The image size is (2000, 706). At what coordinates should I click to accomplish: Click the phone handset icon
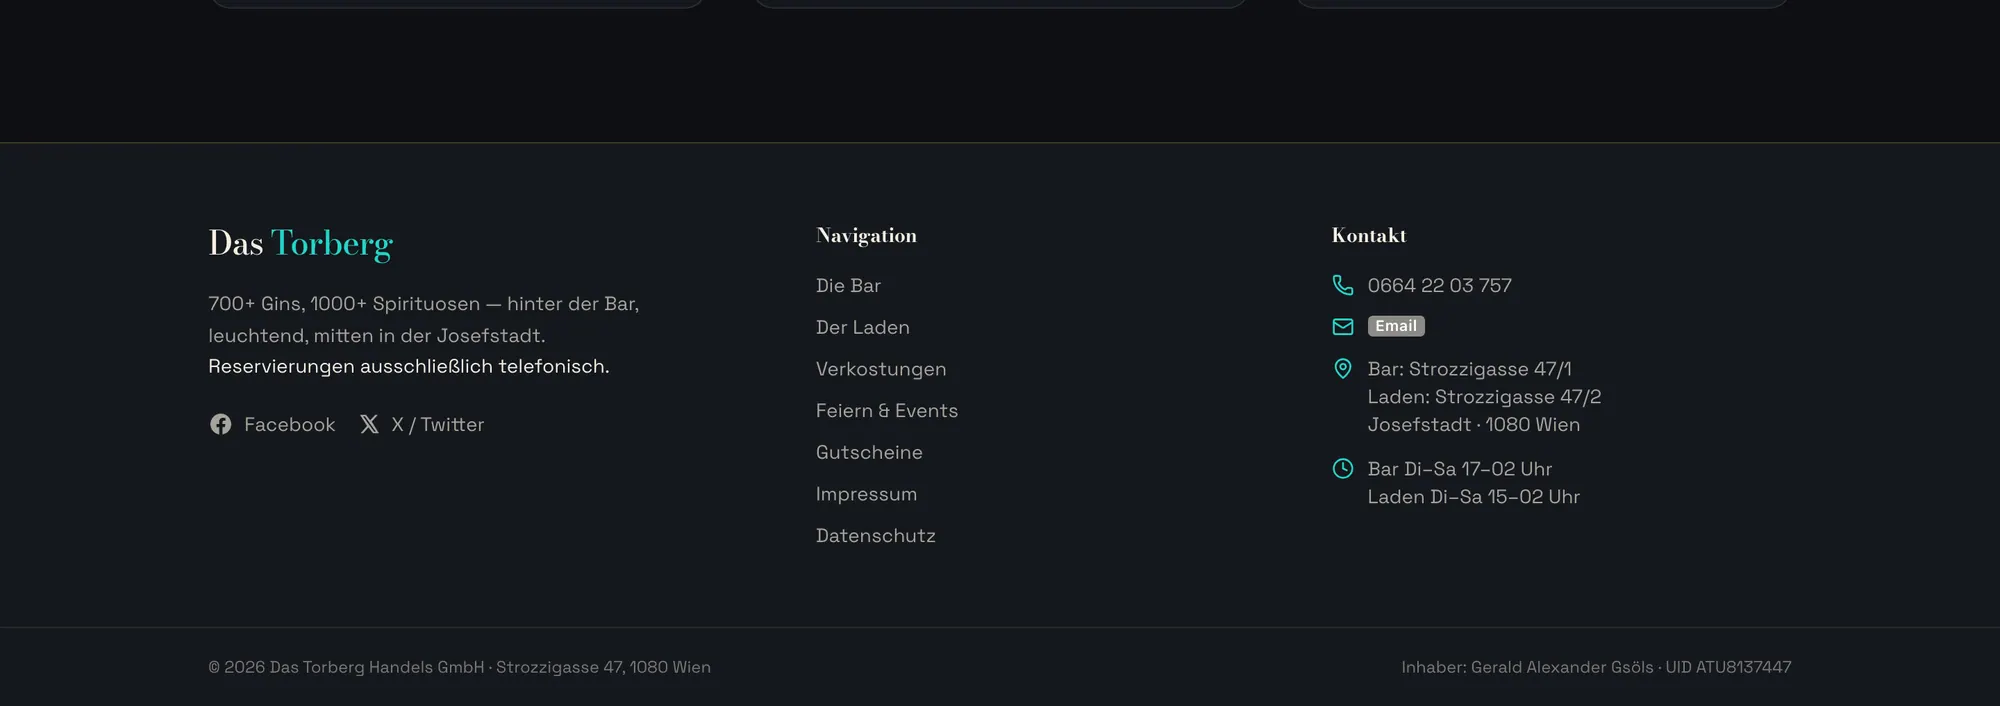click(1343, 286)
